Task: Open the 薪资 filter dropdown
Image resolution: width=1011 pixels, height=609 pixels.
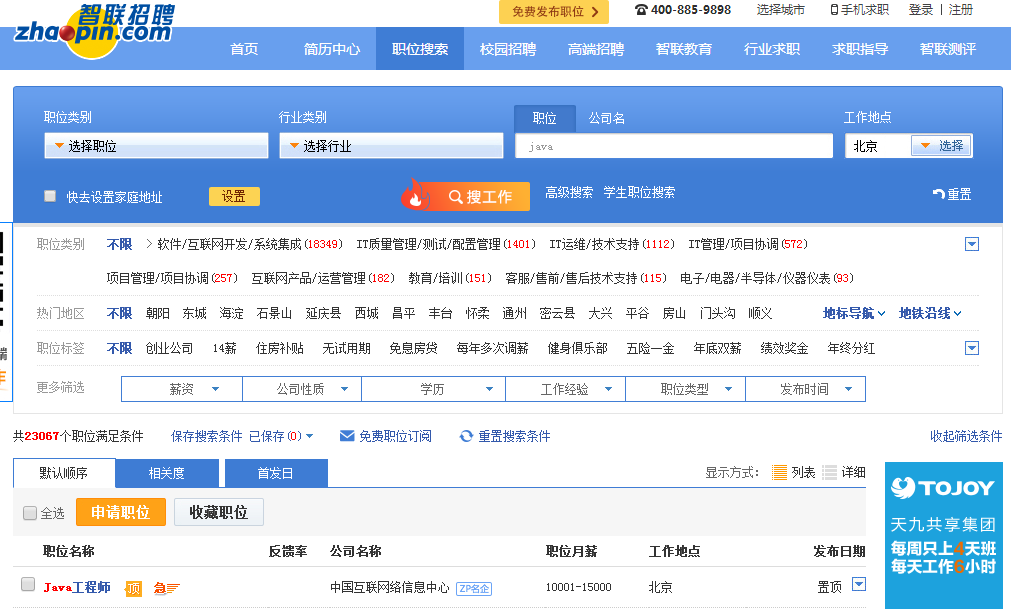Action: (181, 389)
